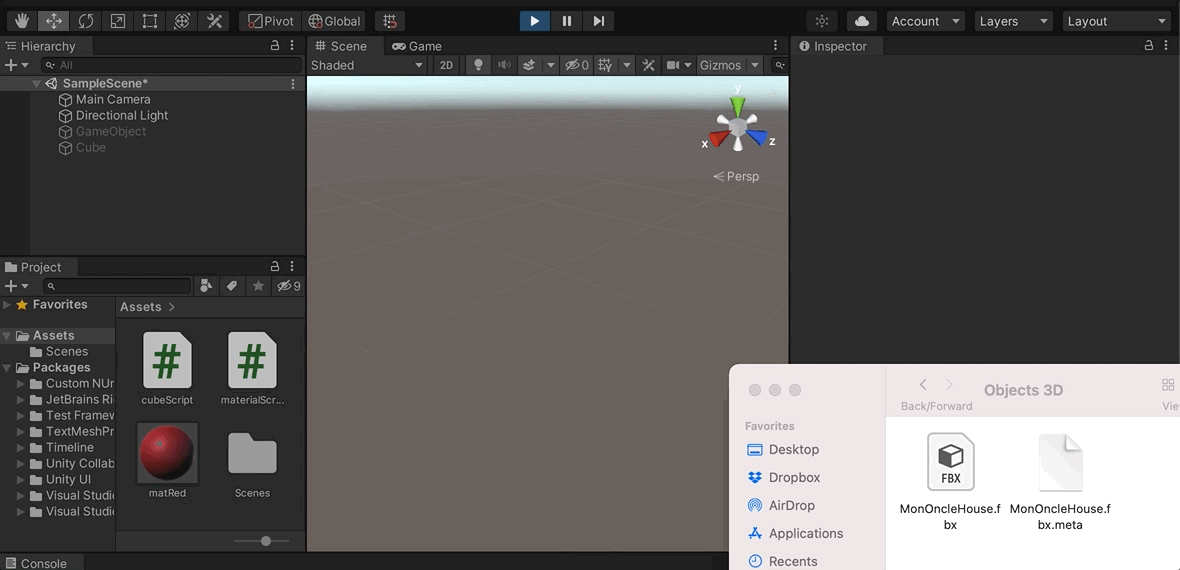
Task: Select the matRed material thumbnail
Action: coord(167,453)
